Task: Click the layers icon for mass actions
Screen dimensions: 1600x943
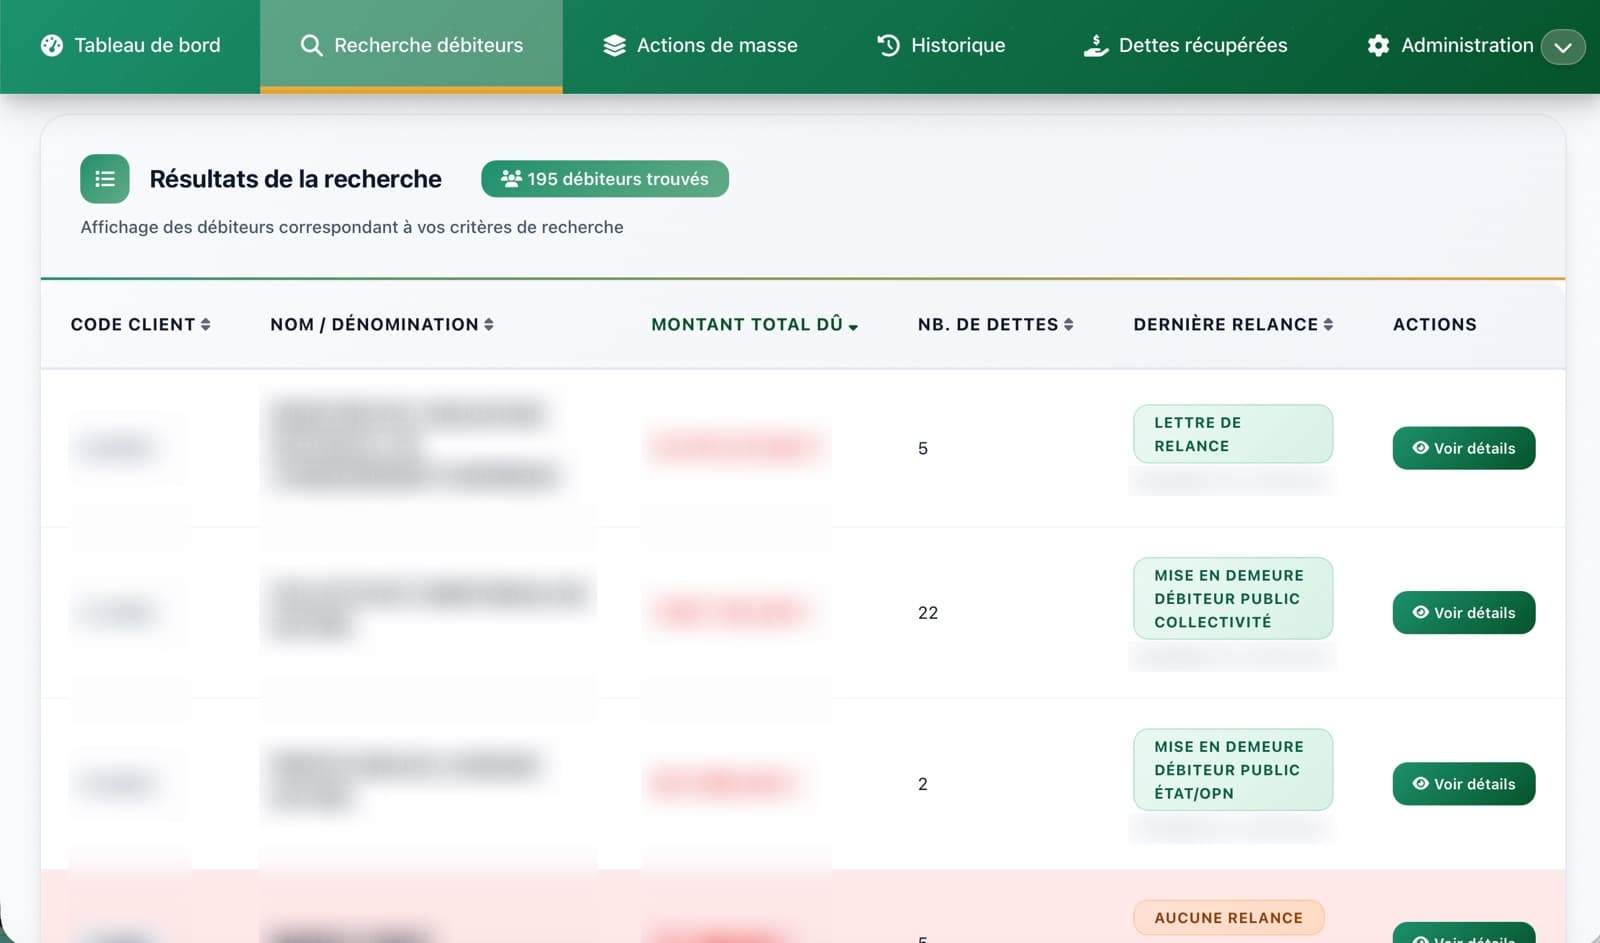Action: tap(614, 46)
